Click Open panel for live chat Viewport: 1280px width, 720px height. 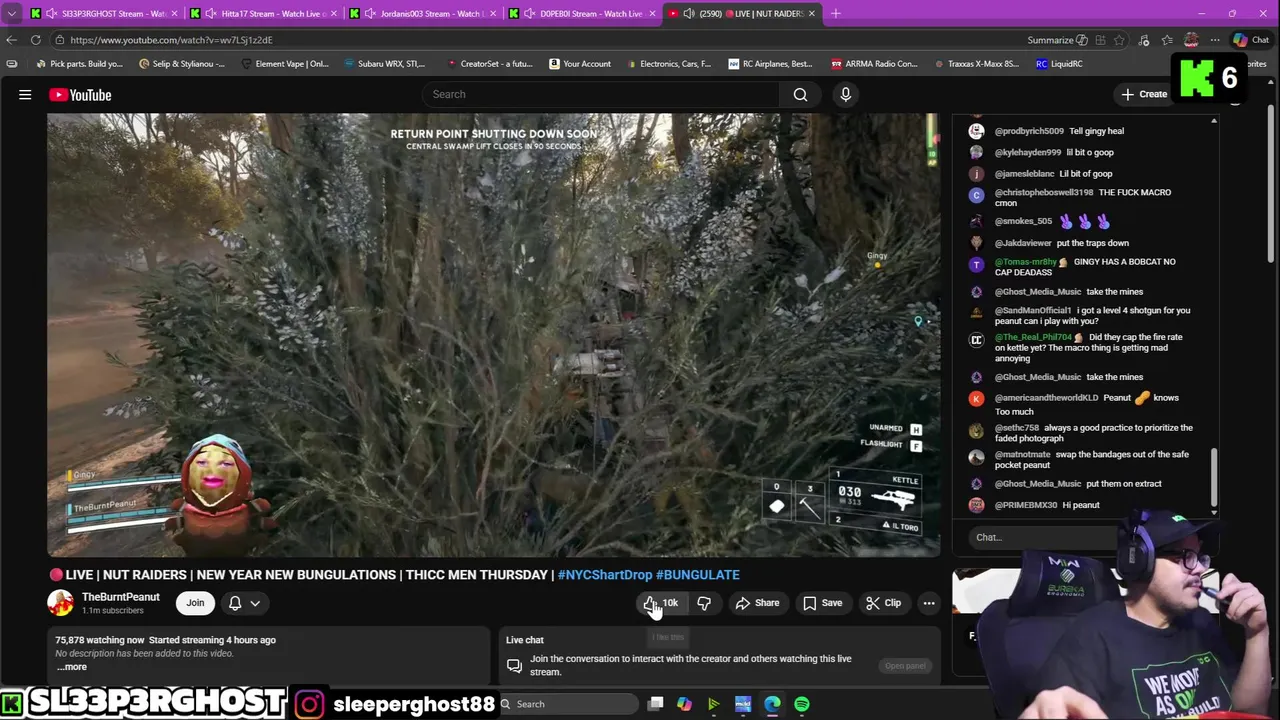coord(905,666)
